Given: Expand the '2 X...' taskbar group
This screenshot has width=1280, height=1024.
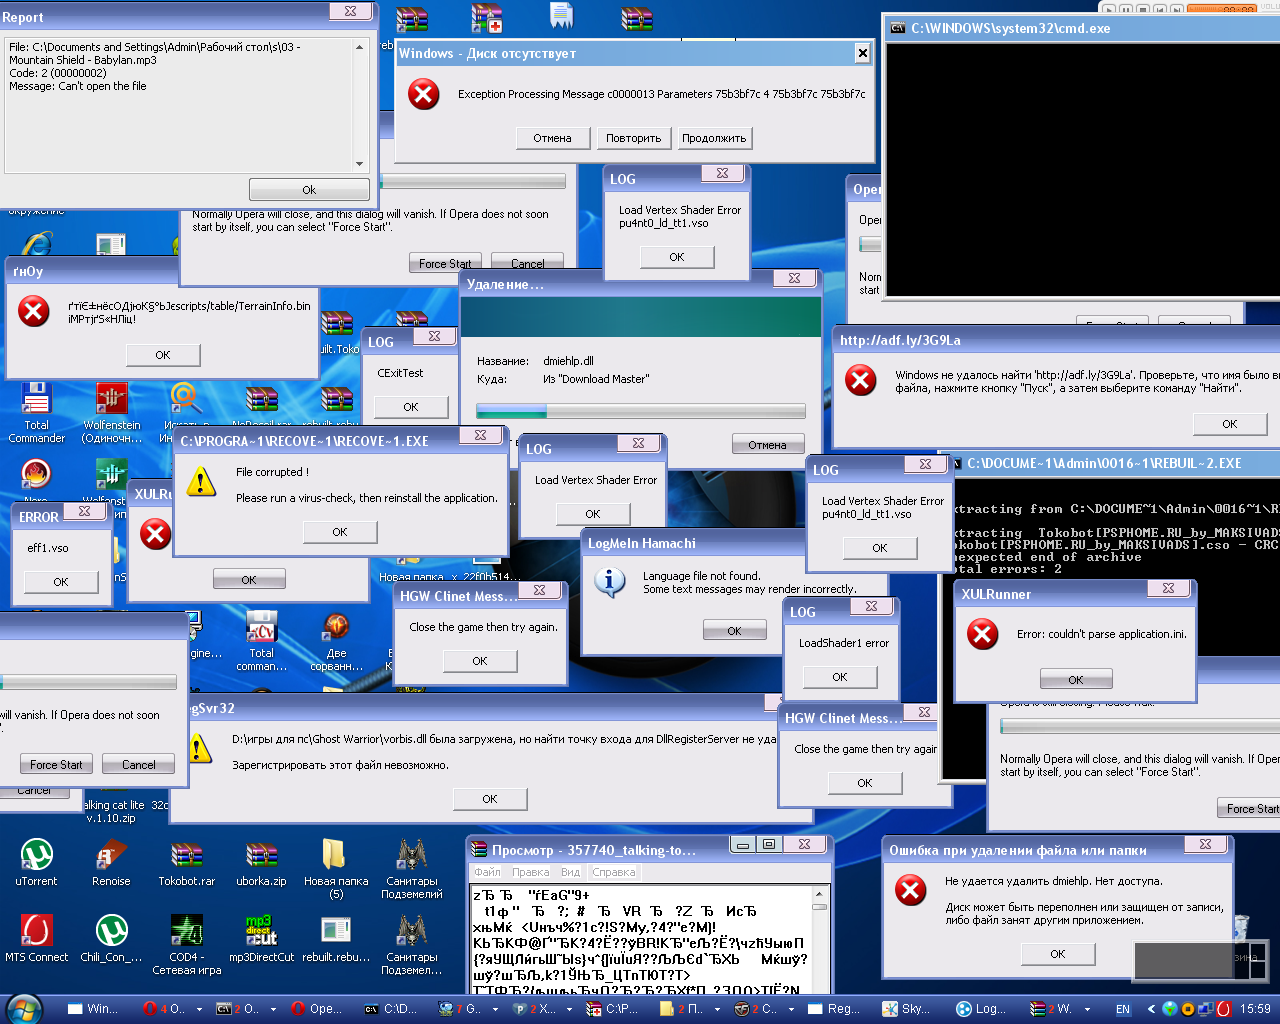Looking at the screenshot, I should coord(570,1009).
